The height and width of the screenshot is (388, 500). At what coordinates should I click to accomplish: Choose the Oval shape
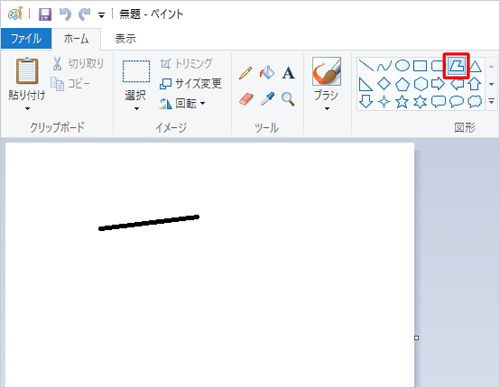[x=402, y=66]
